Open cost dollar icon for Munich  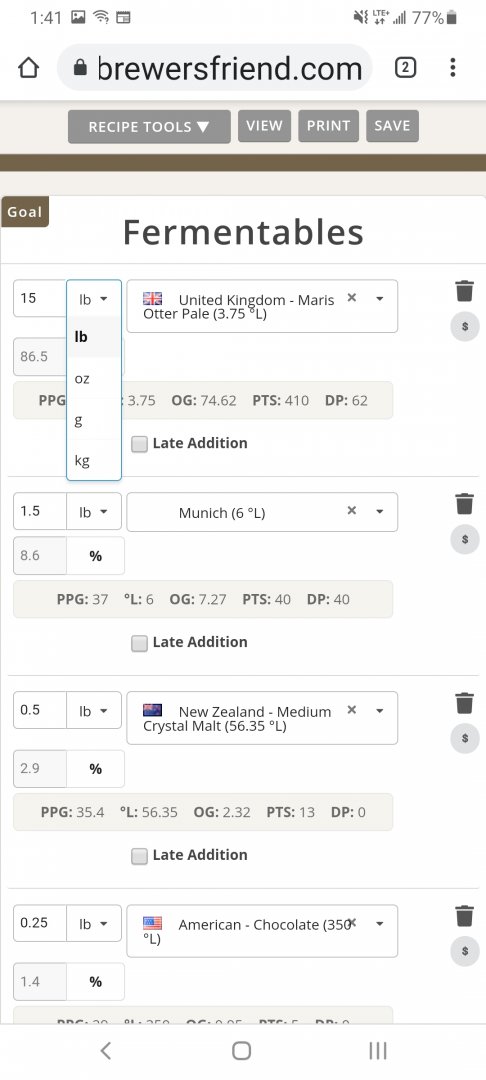click(465, 539)
